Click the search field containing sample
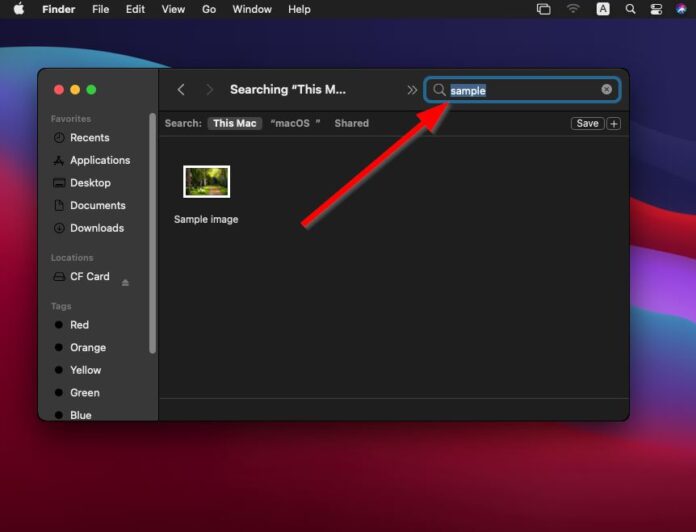Screen dimensions: 696x532 [522, 90]
